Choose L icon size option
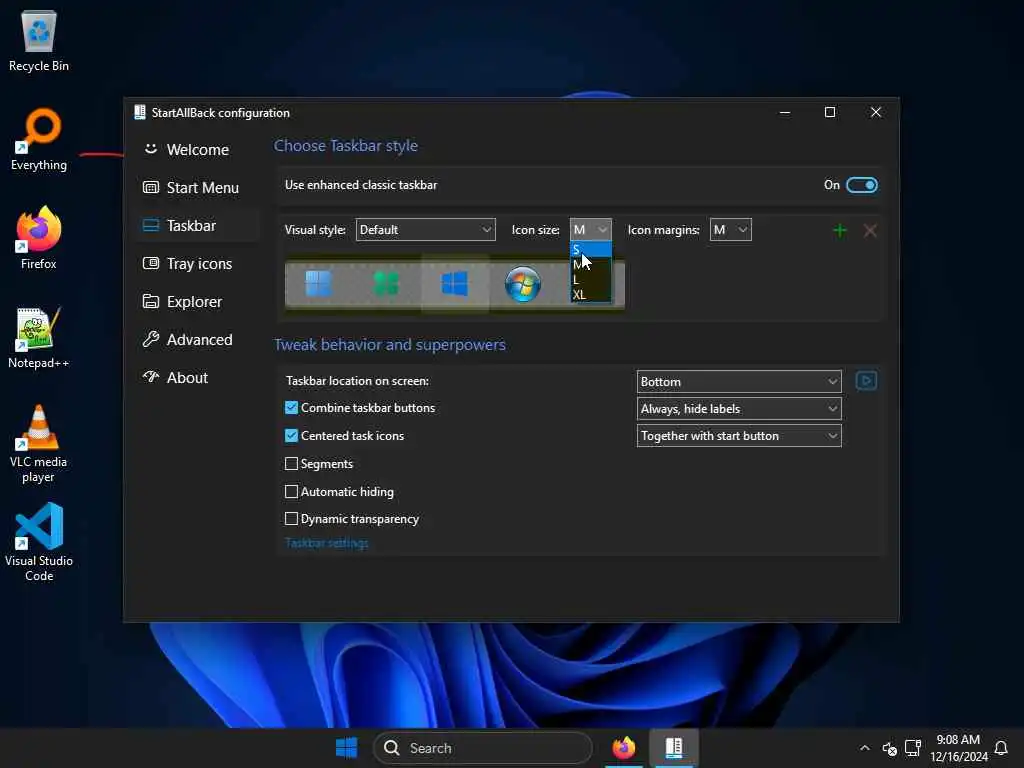Viewport: 1024px width, 768px height. pos(590,280)
